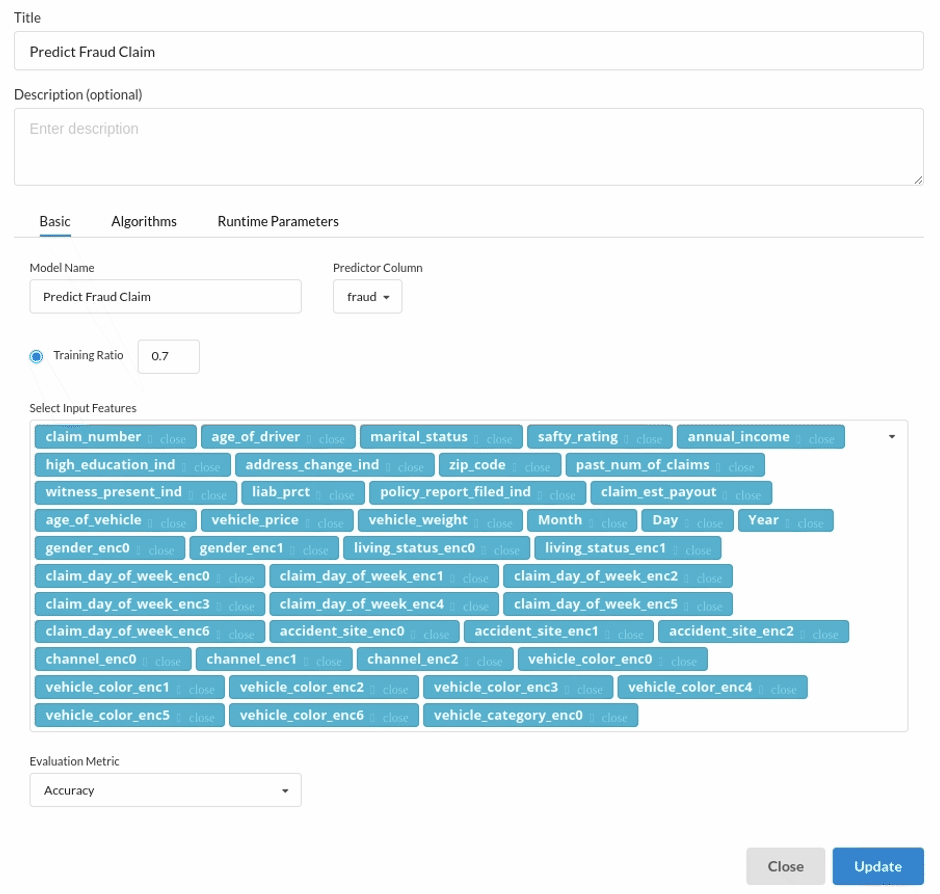Screen dimensions: 940x894
Task: Focus the Training Ratio value field
Action: click(x=168, y=356)
